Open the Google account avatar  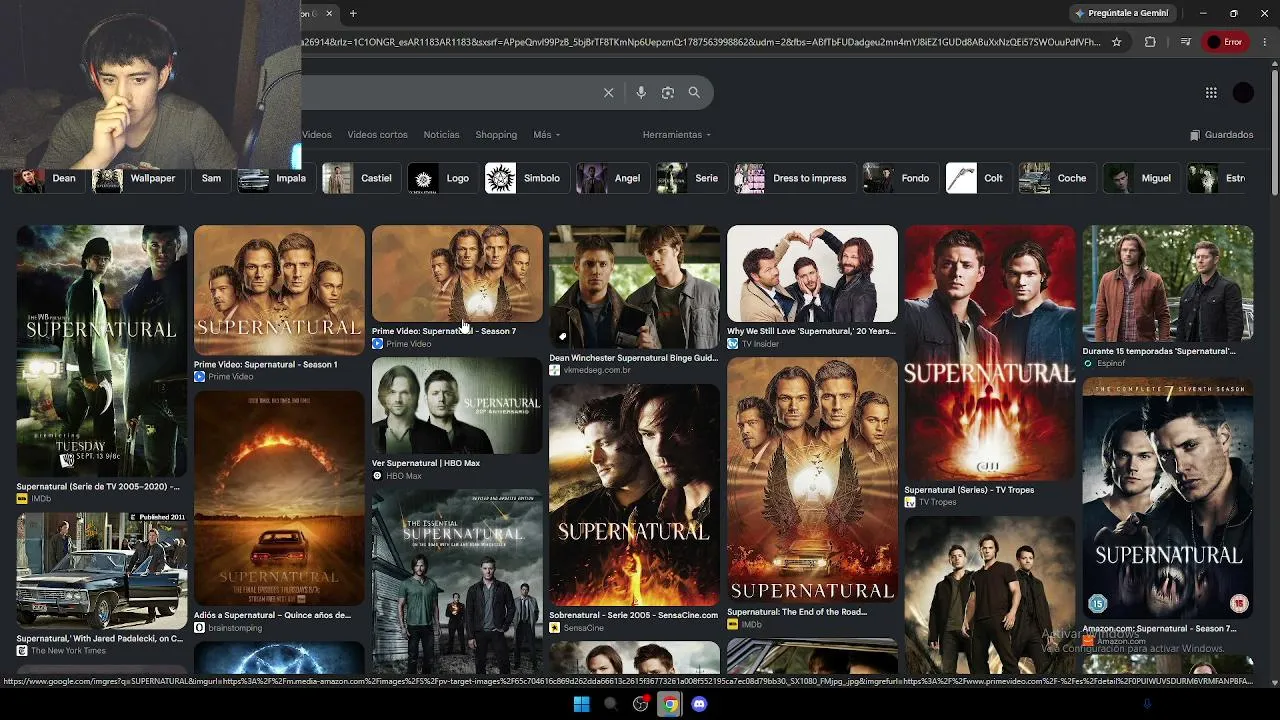coord(1243,93)
